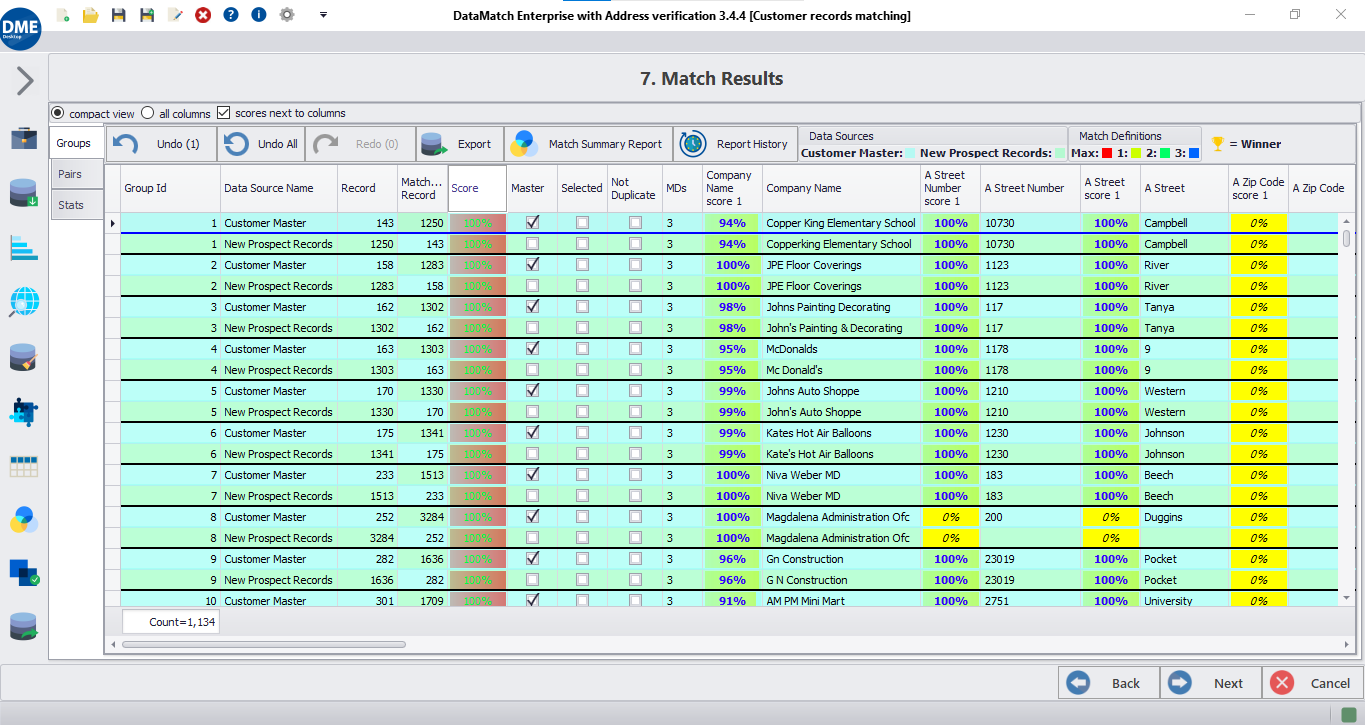Check Not Duplicate for Johns Painting Decorating
The image size is (1365, 725).
click(635, 307)
